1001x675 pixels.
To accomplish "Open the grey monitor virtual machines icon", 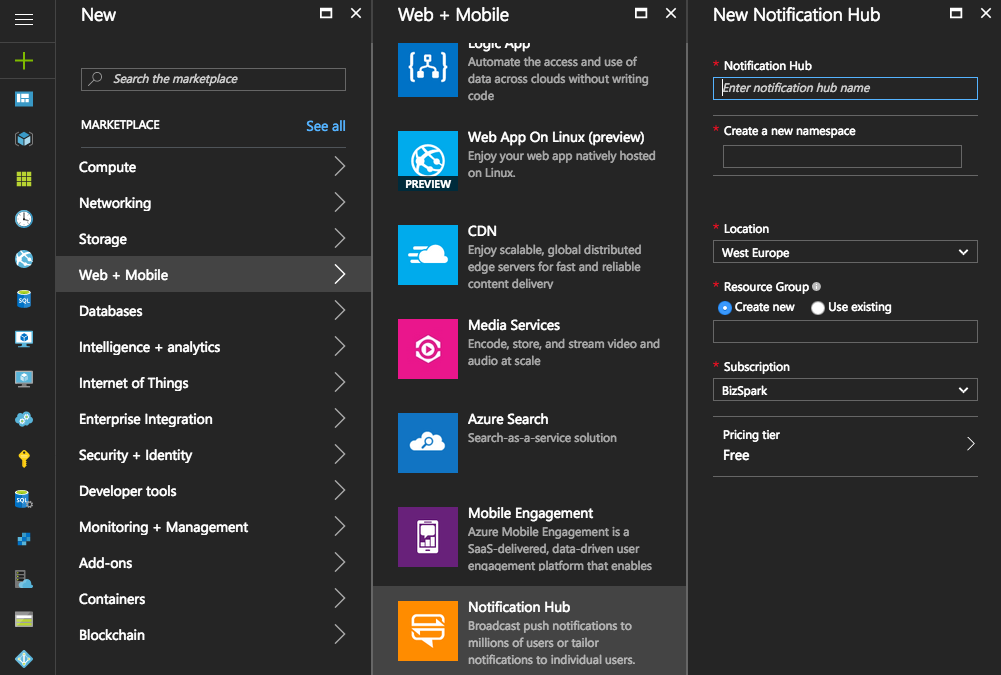I will tap(24, 379).
